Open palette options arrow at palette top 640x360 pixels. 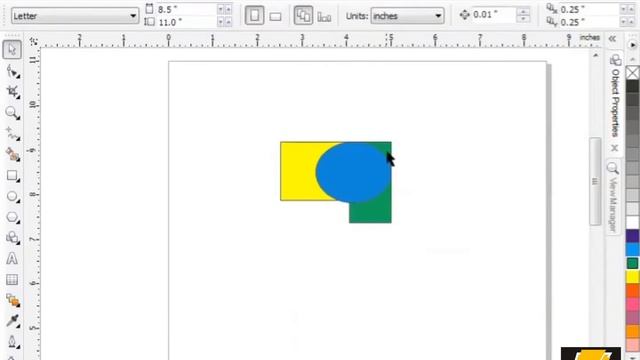632,45
